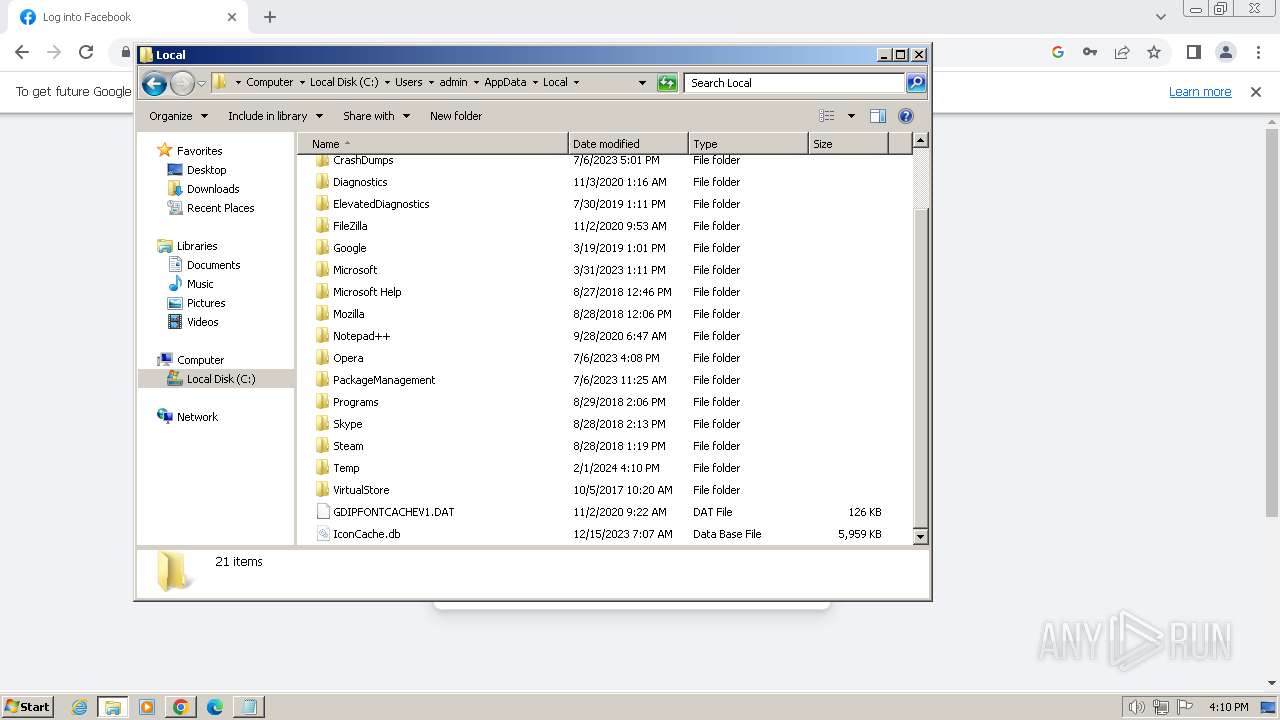Expand the AppData breadcrumb arrow

pyautogui.click(x=534, y=83)
